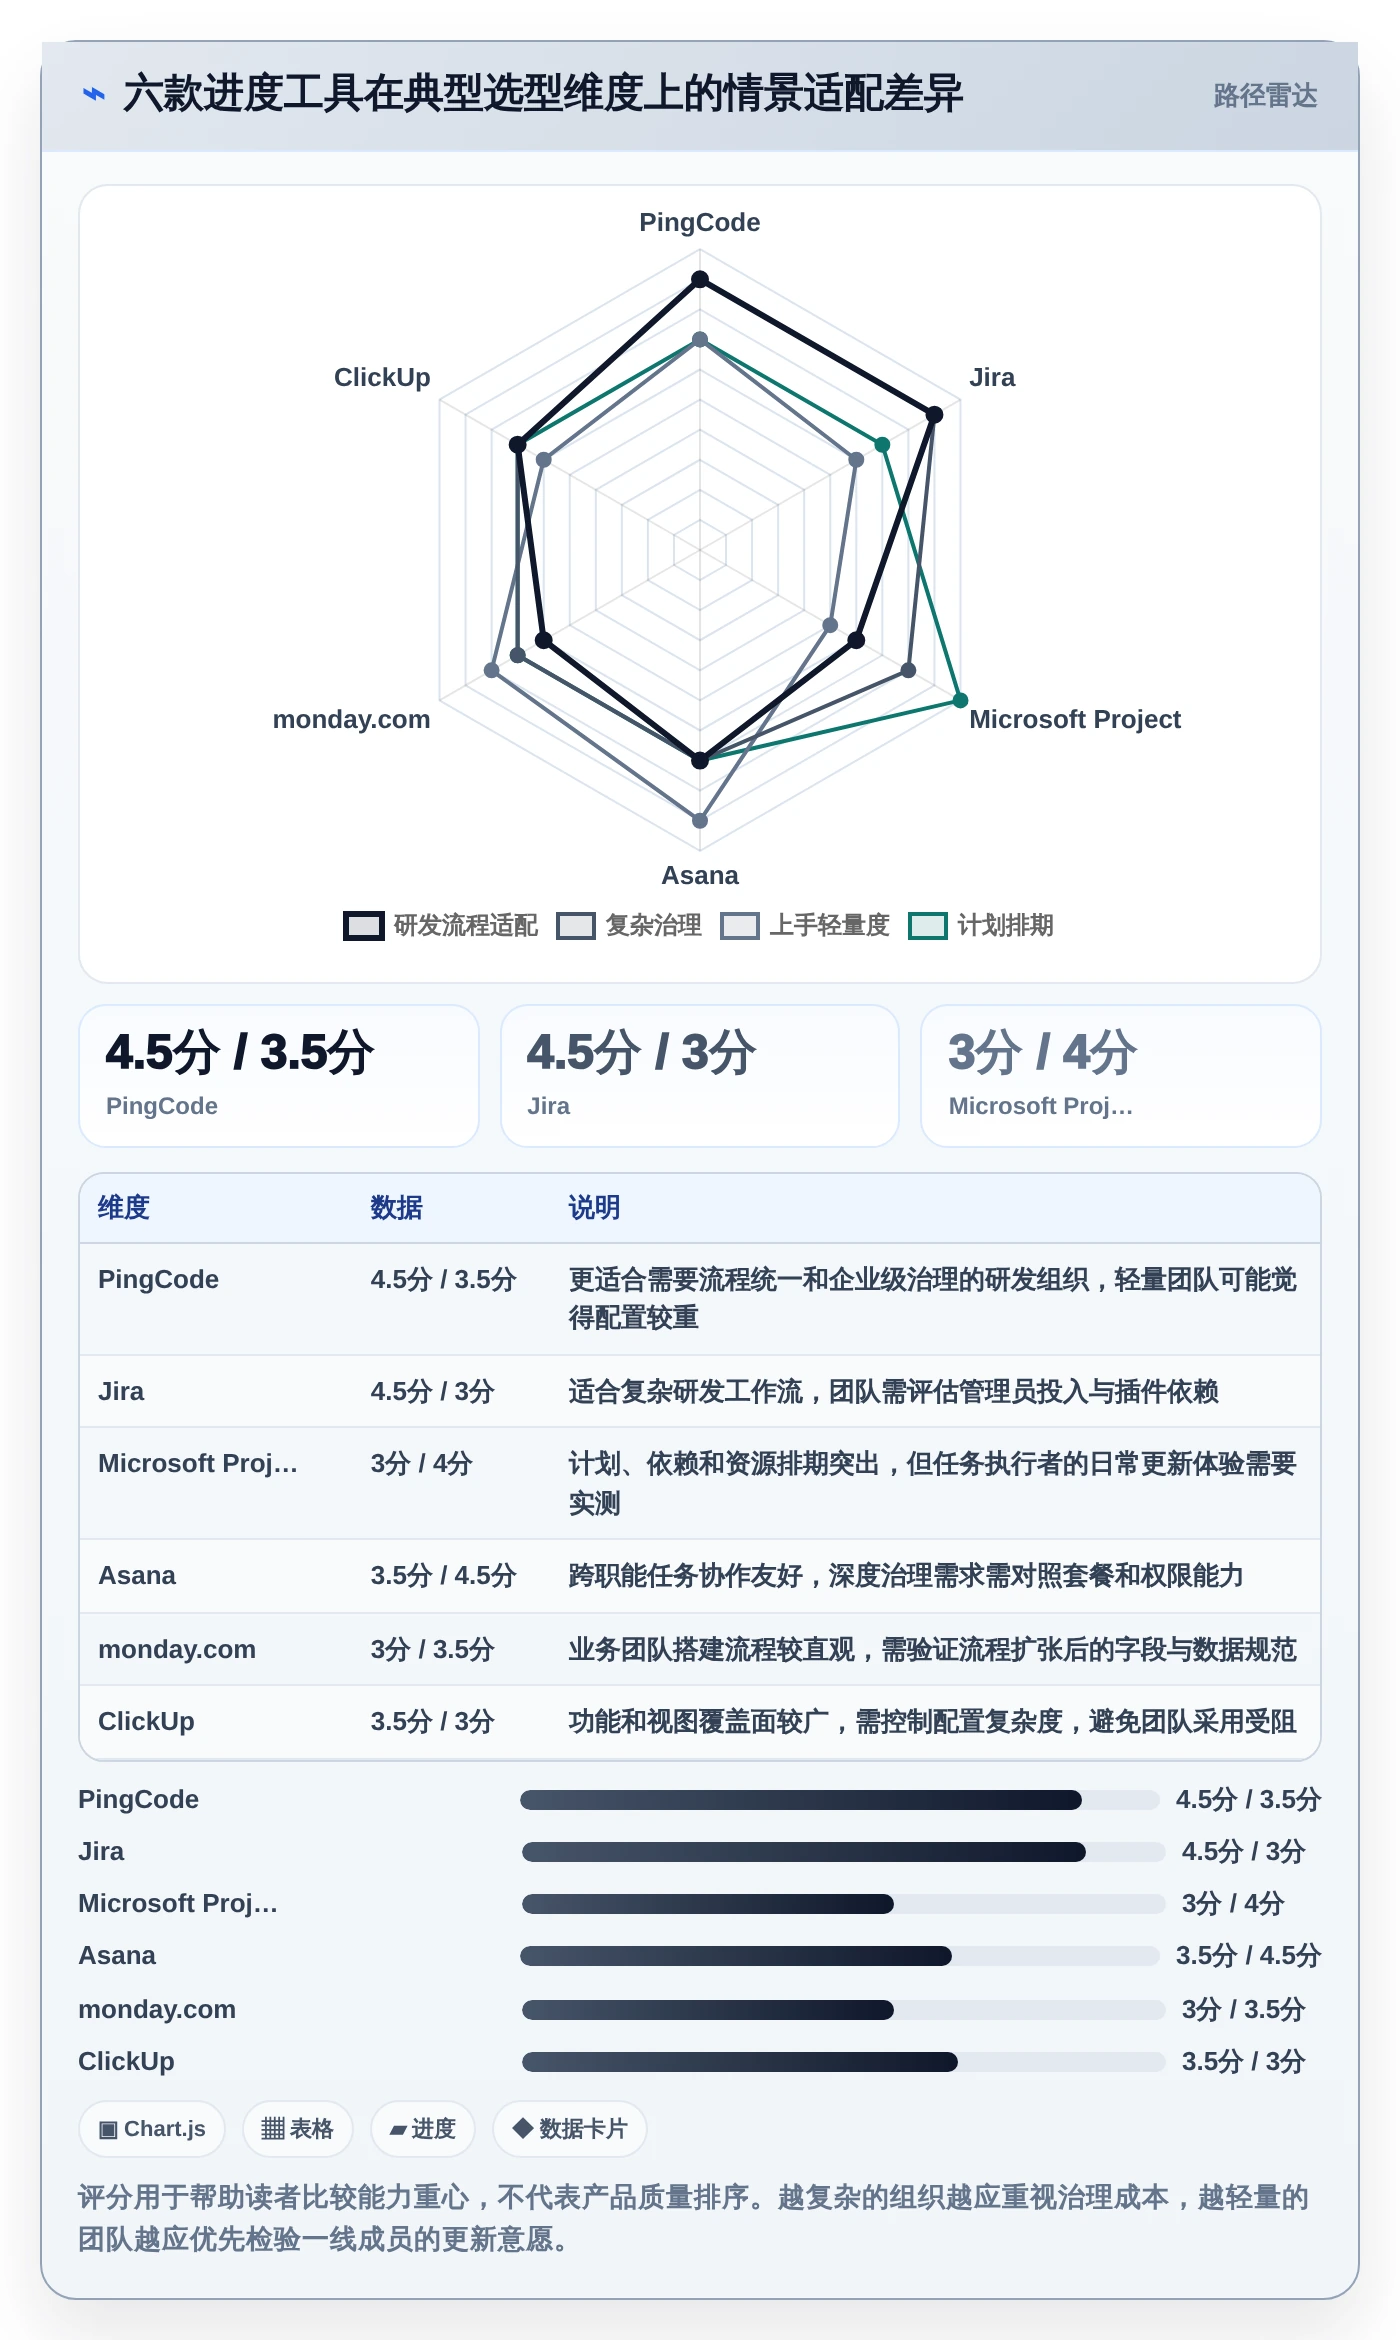Click the Jira description 适合复杂研发工作流 cell
The width and height of the screenshot is (1400, 2340).
tap(893, 1392)
